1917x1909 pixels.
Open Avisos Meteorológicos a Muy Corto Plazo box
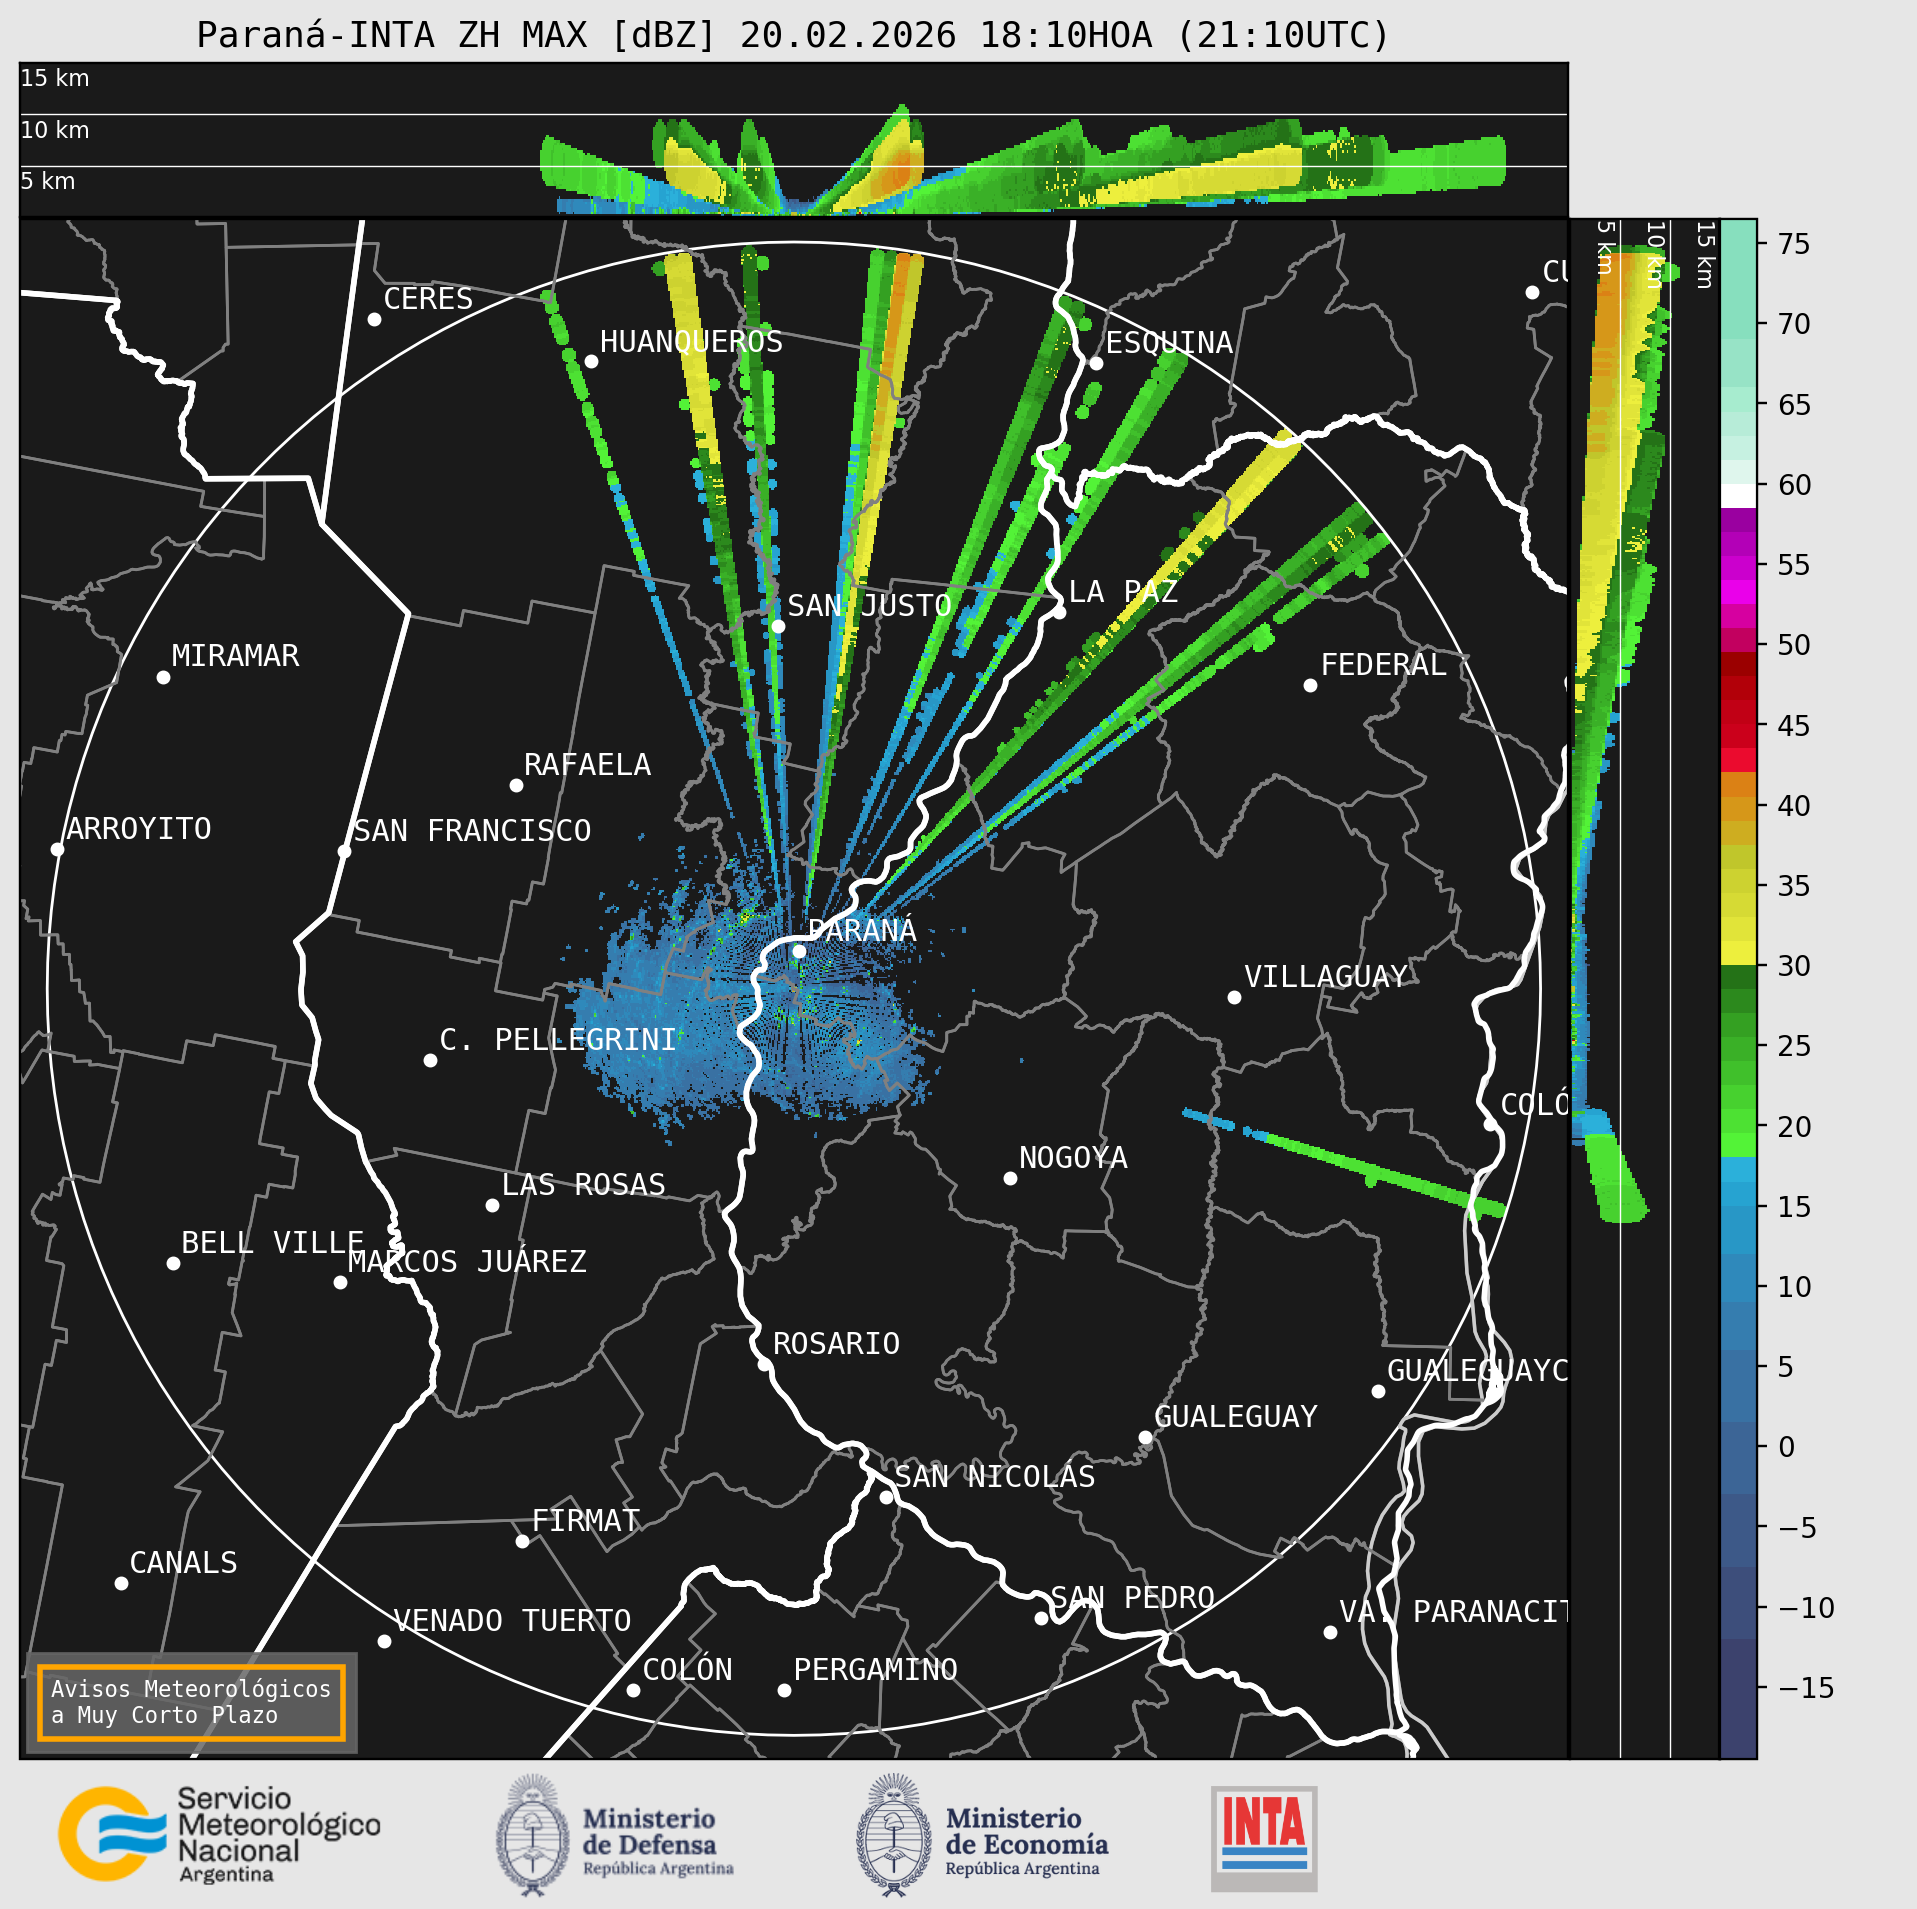click(191, 1702)
